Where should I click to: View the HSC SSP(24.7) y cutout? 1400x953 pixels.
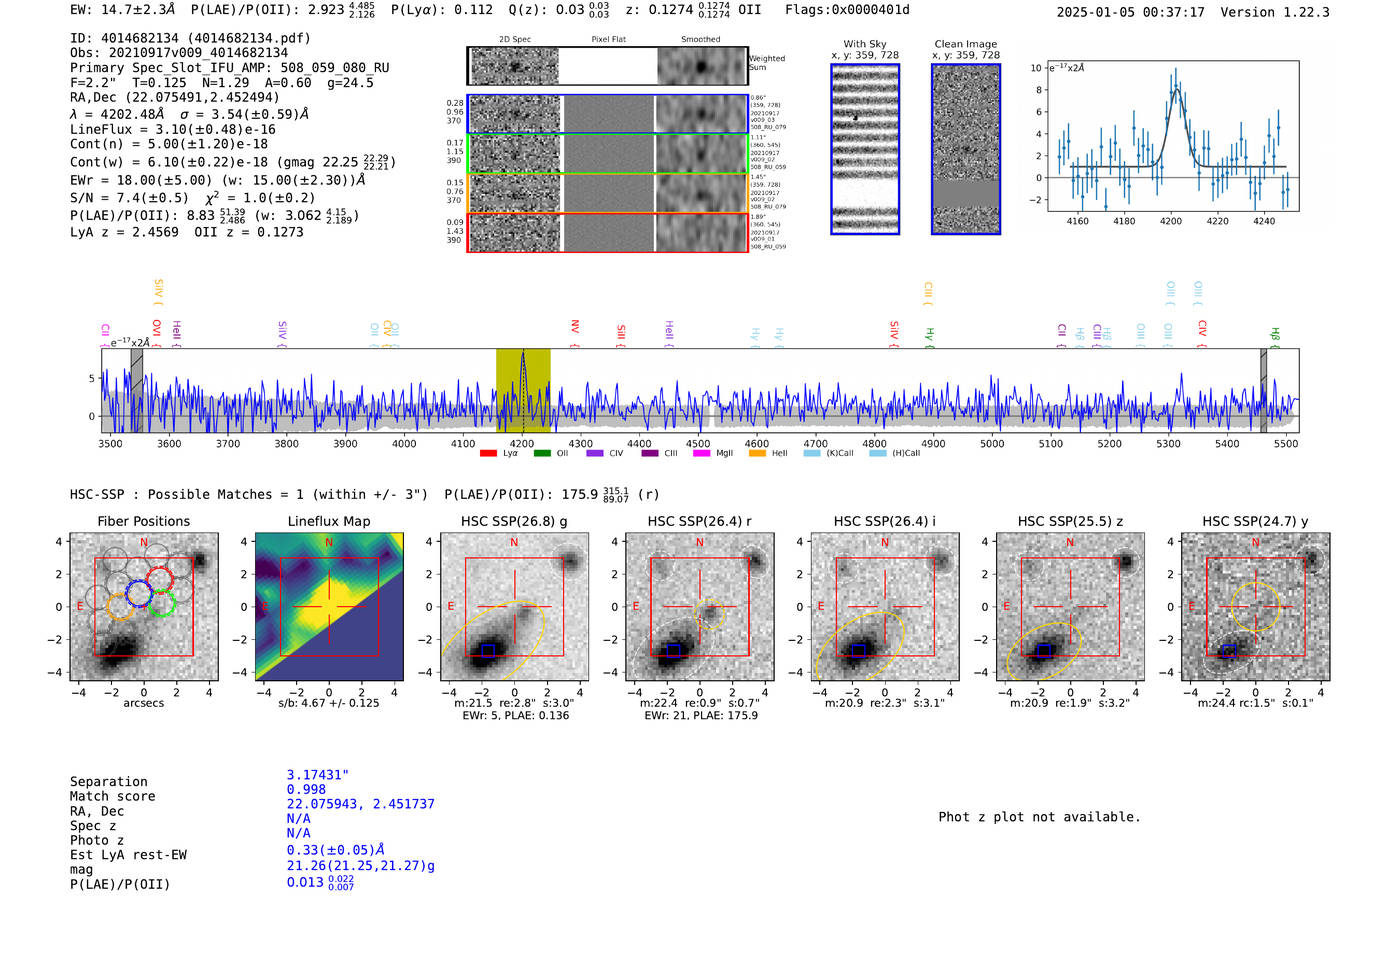click(x=1256, y=606)
